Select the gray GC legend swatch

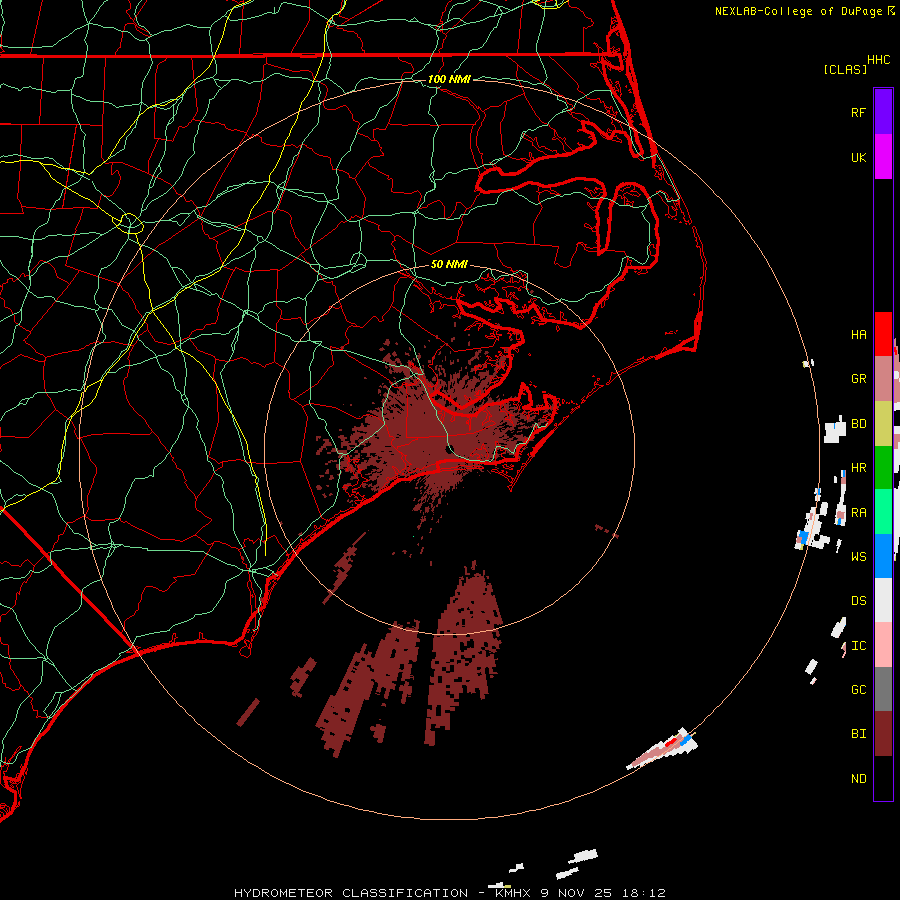coord(883,689)
